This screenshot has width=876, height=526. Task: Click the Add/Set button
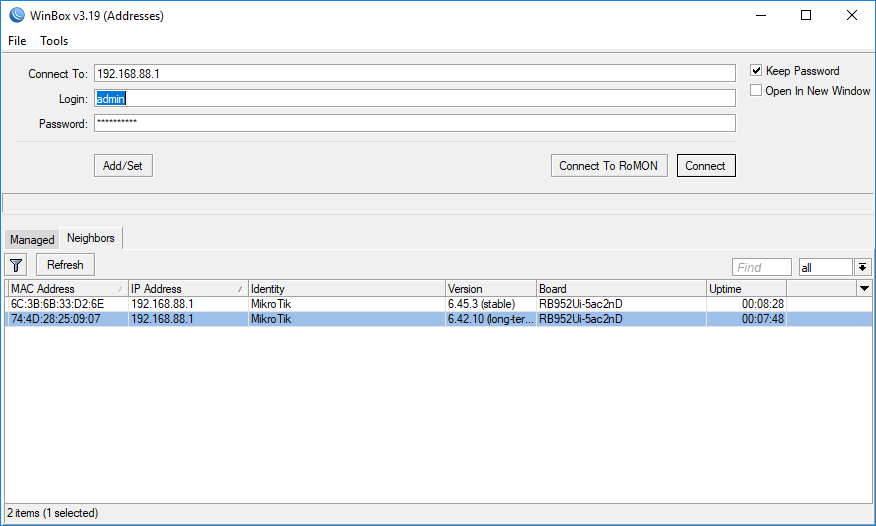point(123,166)
